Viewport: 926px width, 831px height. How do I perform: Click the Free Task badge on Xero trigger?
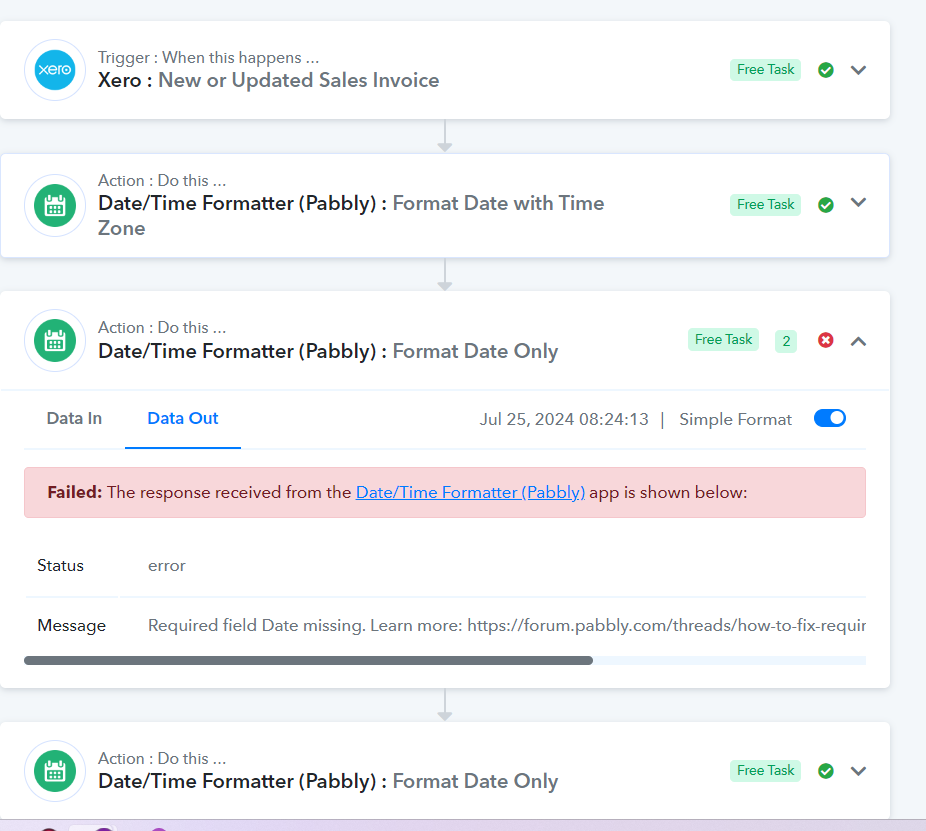[x=765, y=70]
